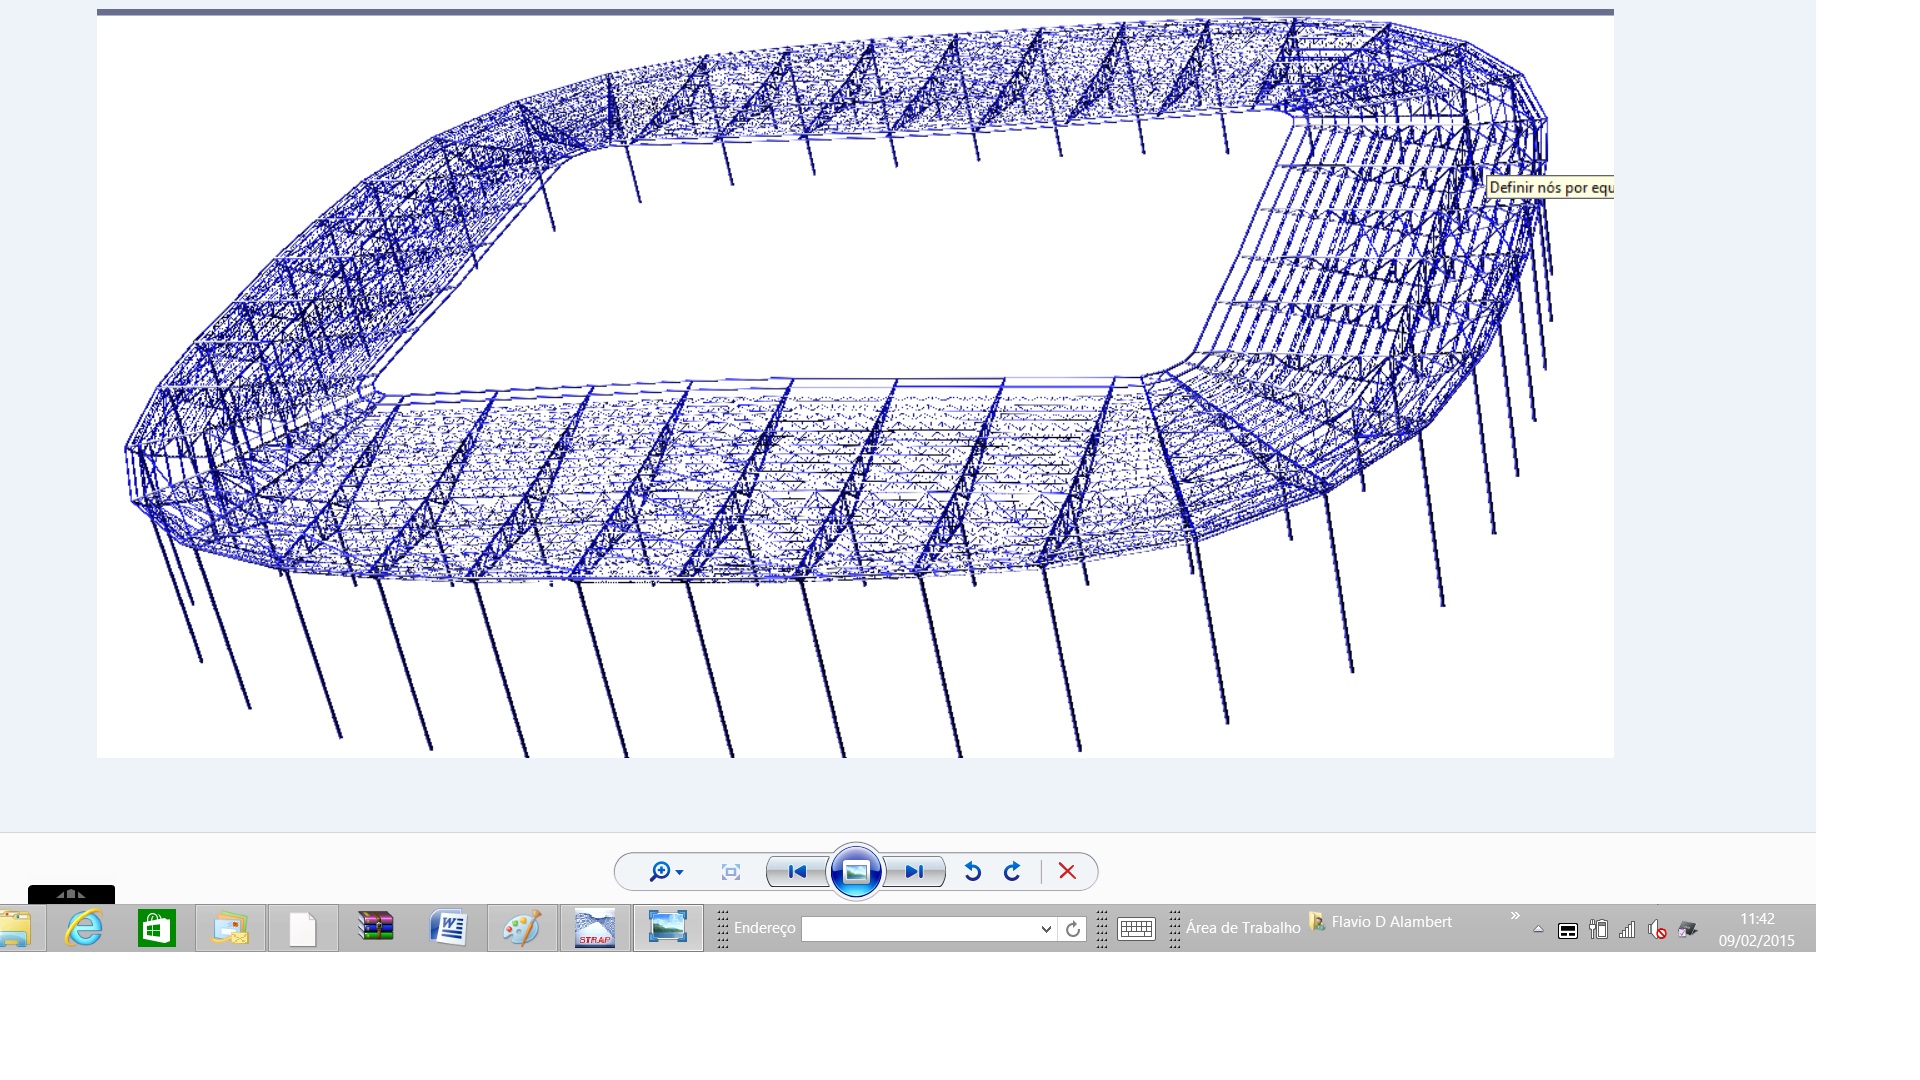Viewport: 1920px width, 1080px height.
Task: Click the safely remove hardware tray icon
Action: (x=1688, y=930)
